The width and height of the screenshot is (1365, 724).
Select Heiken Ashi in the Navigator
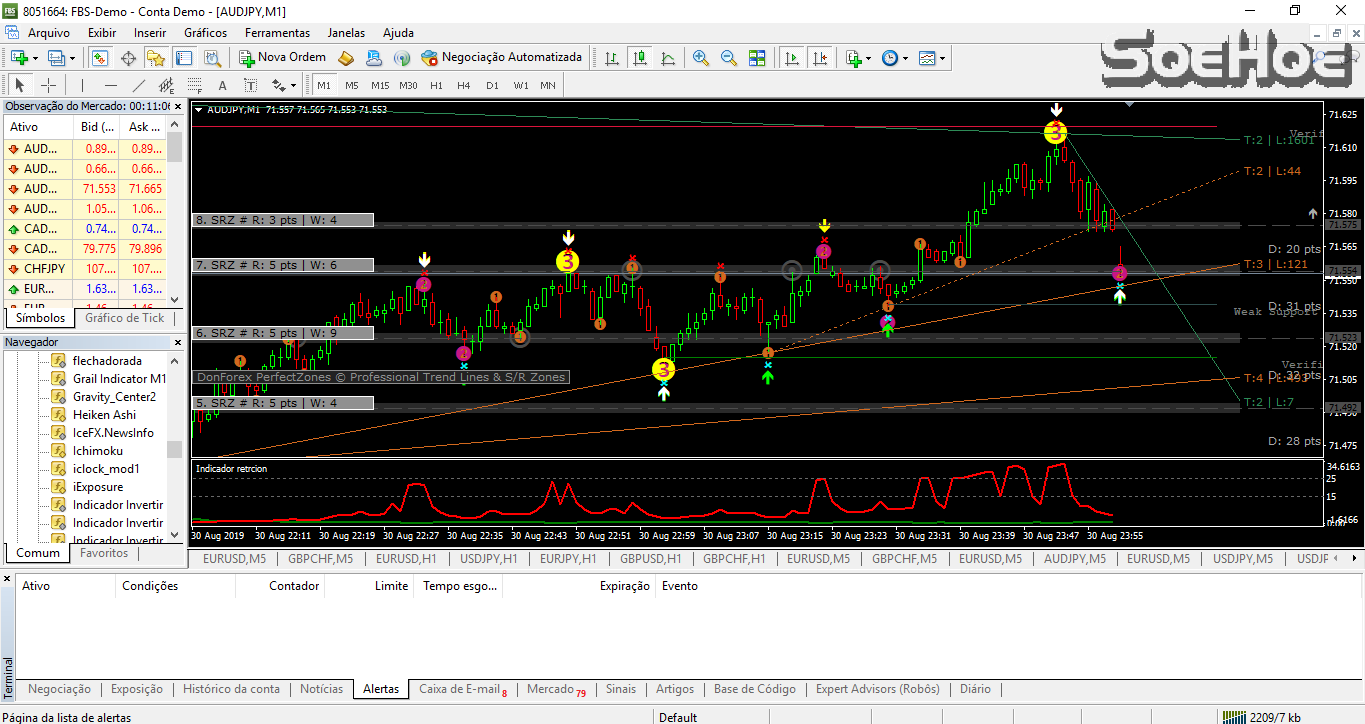point(105,414)
